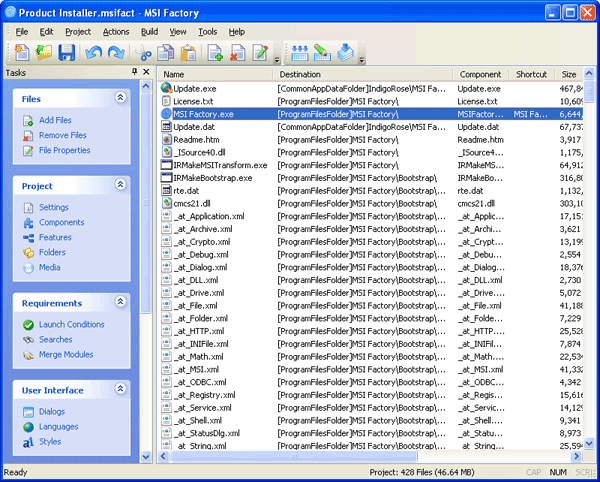This screenshot has width=600, height=482.
Task: Select the IRMakeBootstrap.exe file row
Action: (x=371, y=178)
